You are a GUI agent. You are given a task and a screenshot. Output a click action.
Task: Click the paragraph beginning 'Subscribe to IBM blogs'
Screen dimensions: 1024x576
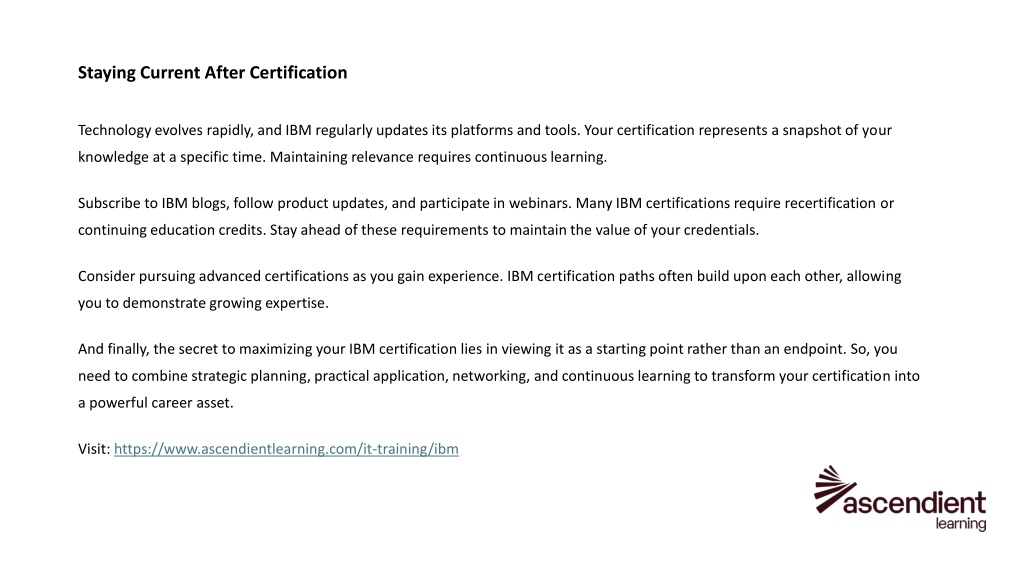pos(486,216)
